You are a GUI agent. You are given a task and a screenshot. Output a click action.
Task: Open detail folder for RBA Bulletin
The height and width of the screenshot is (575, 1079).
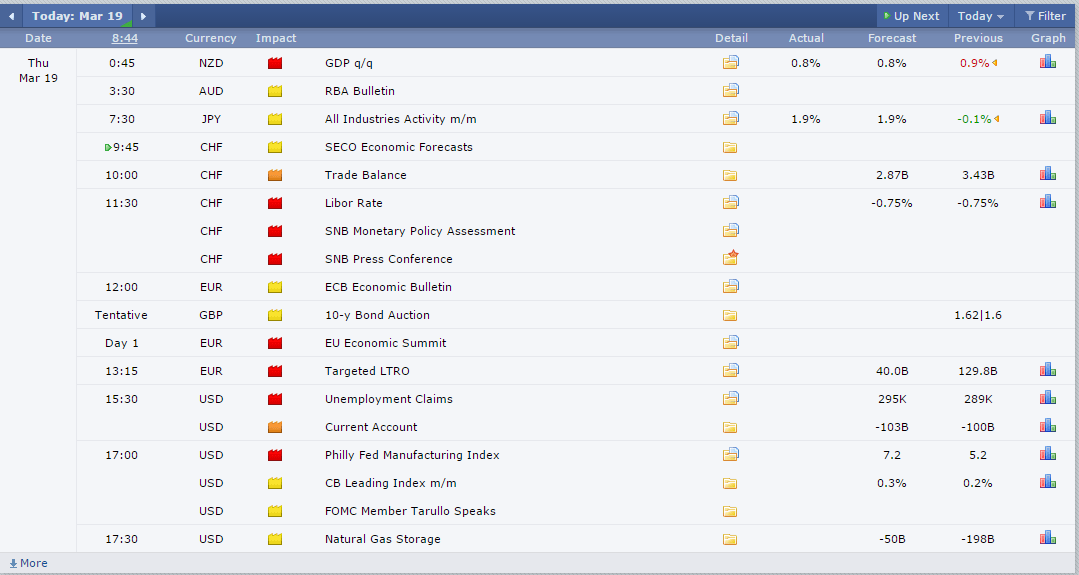730,90
